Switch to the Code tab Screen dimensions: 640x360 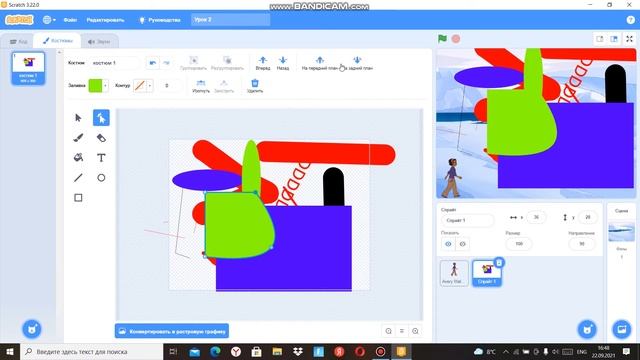coord(18,41)
